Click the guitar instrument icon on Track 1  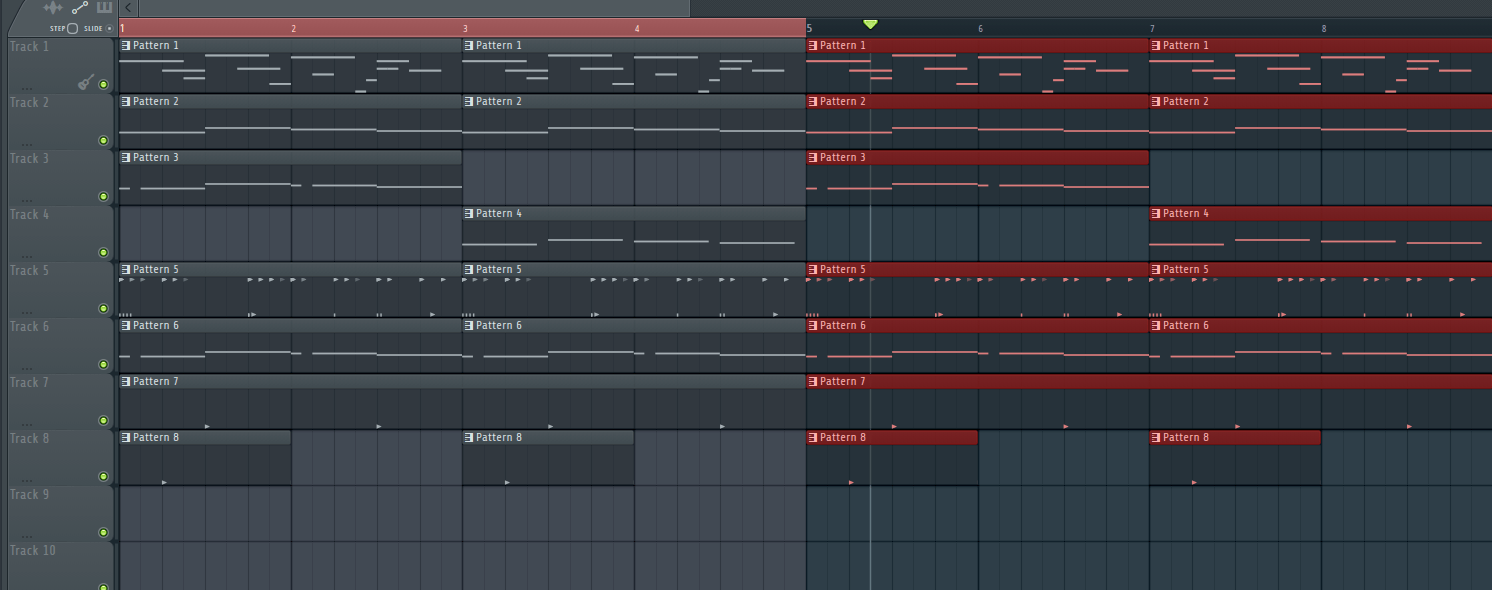(88, 83)
